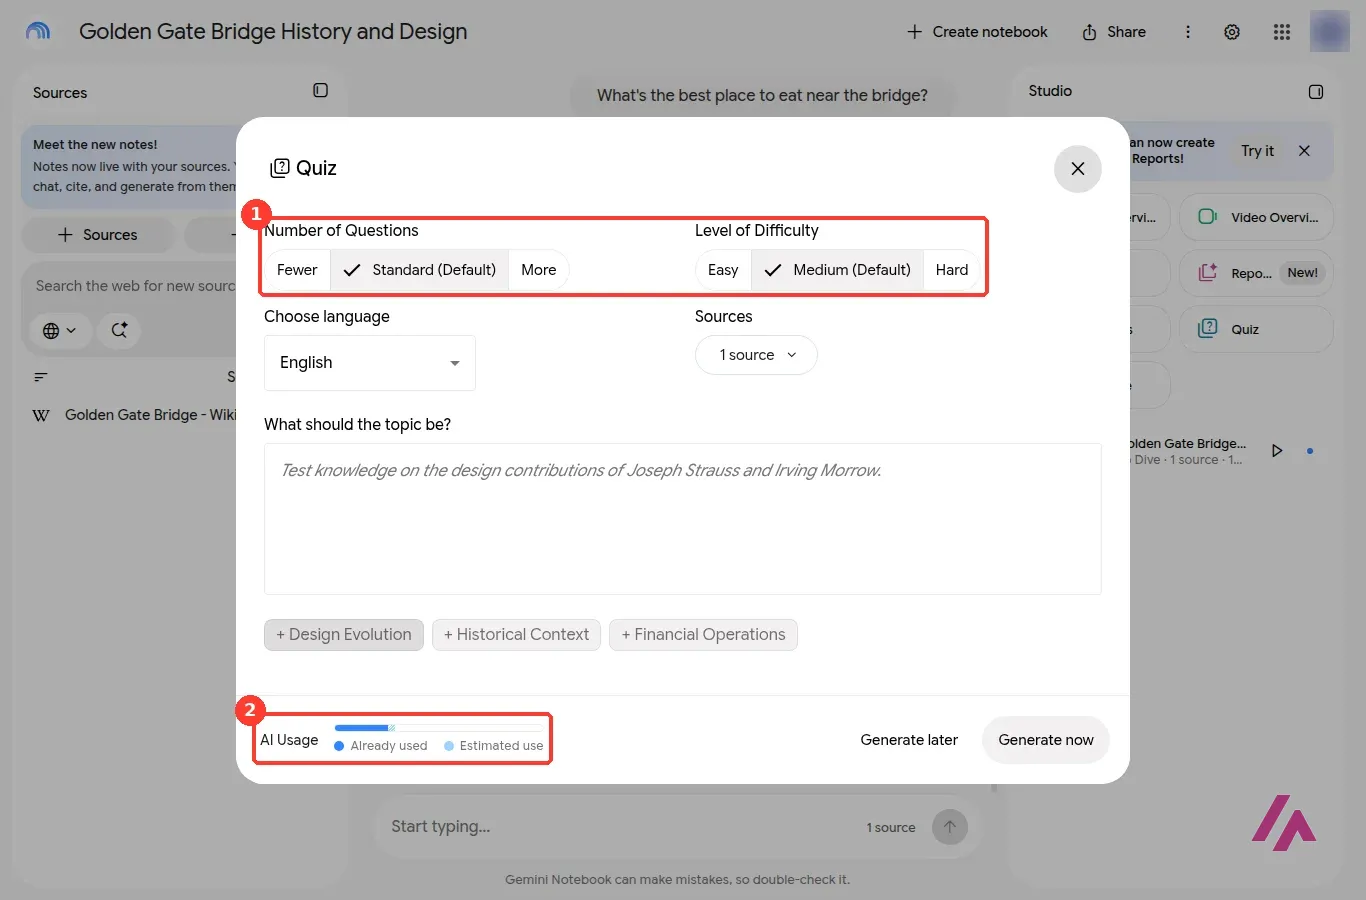Add the Historical Context topic suggestion
Image resolution: width=1366 pixels, height=900 pixels.
pyautogui.click(x=516, y=635)
